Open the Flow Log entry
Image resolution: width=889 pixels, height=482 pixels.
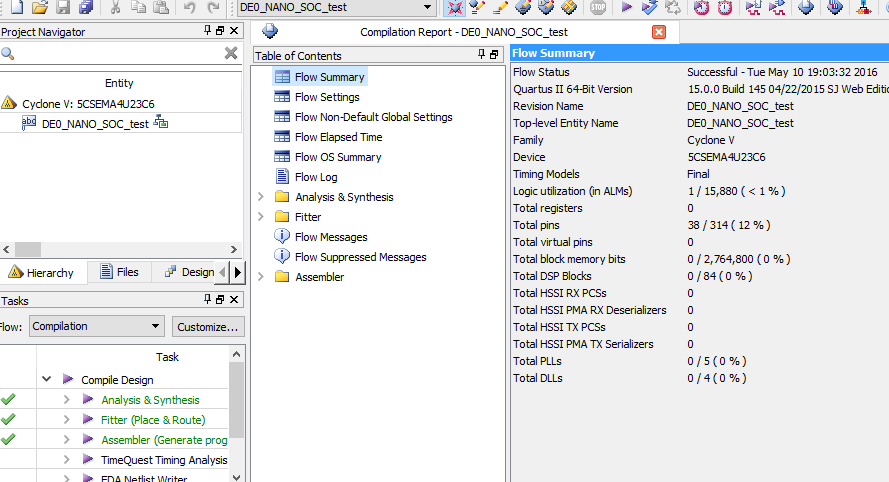(x=316, y=177)
